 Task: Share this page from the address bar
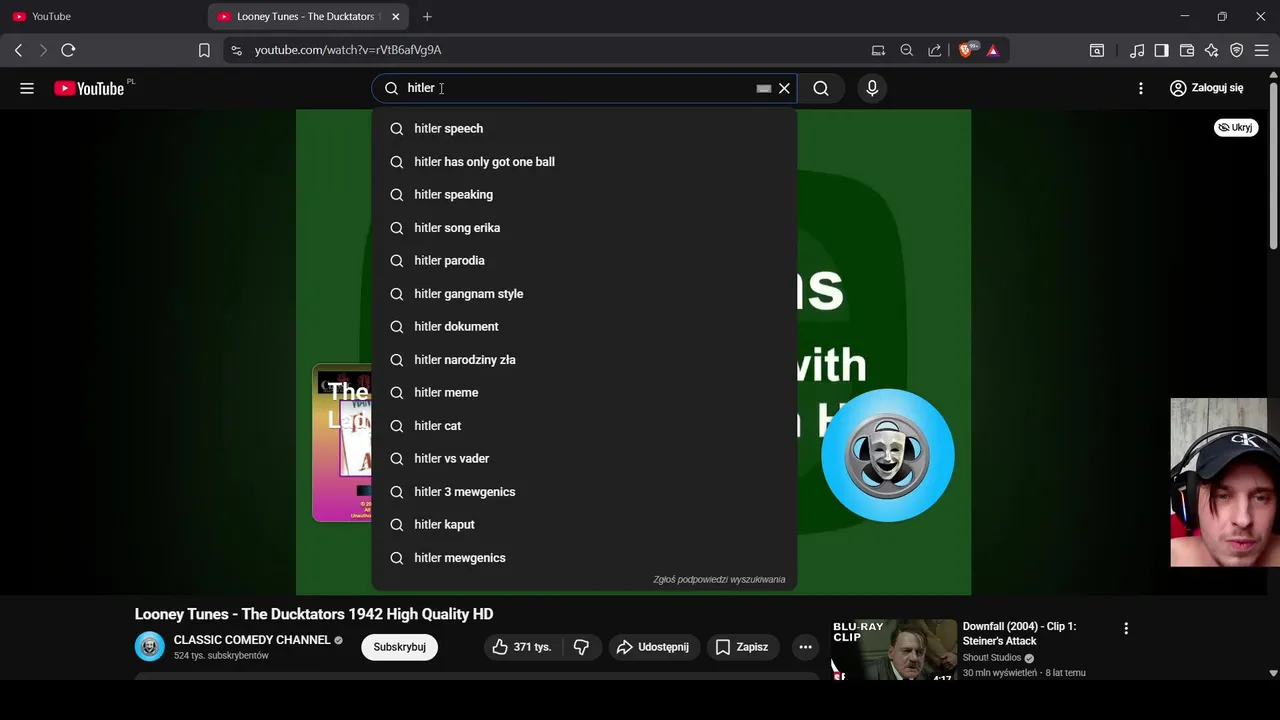coord(935,50)
